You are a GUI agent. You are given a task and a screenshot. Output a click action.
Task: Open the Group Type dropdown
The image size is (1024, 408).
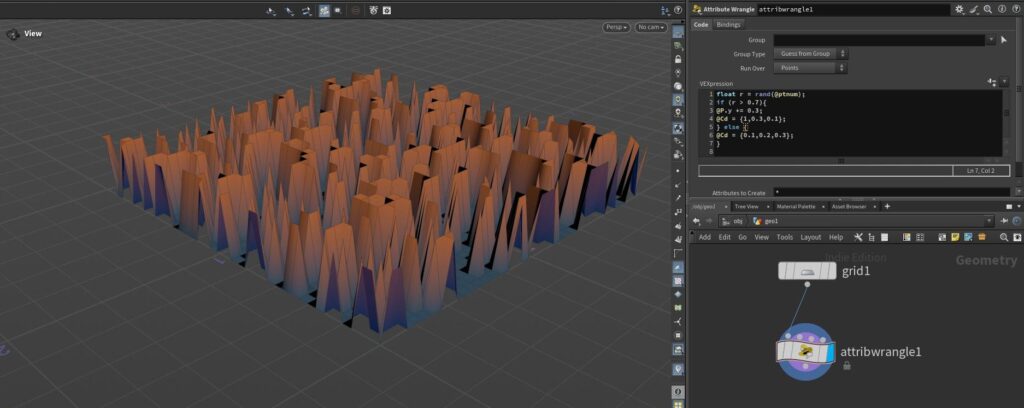click(x=810, y=54)
